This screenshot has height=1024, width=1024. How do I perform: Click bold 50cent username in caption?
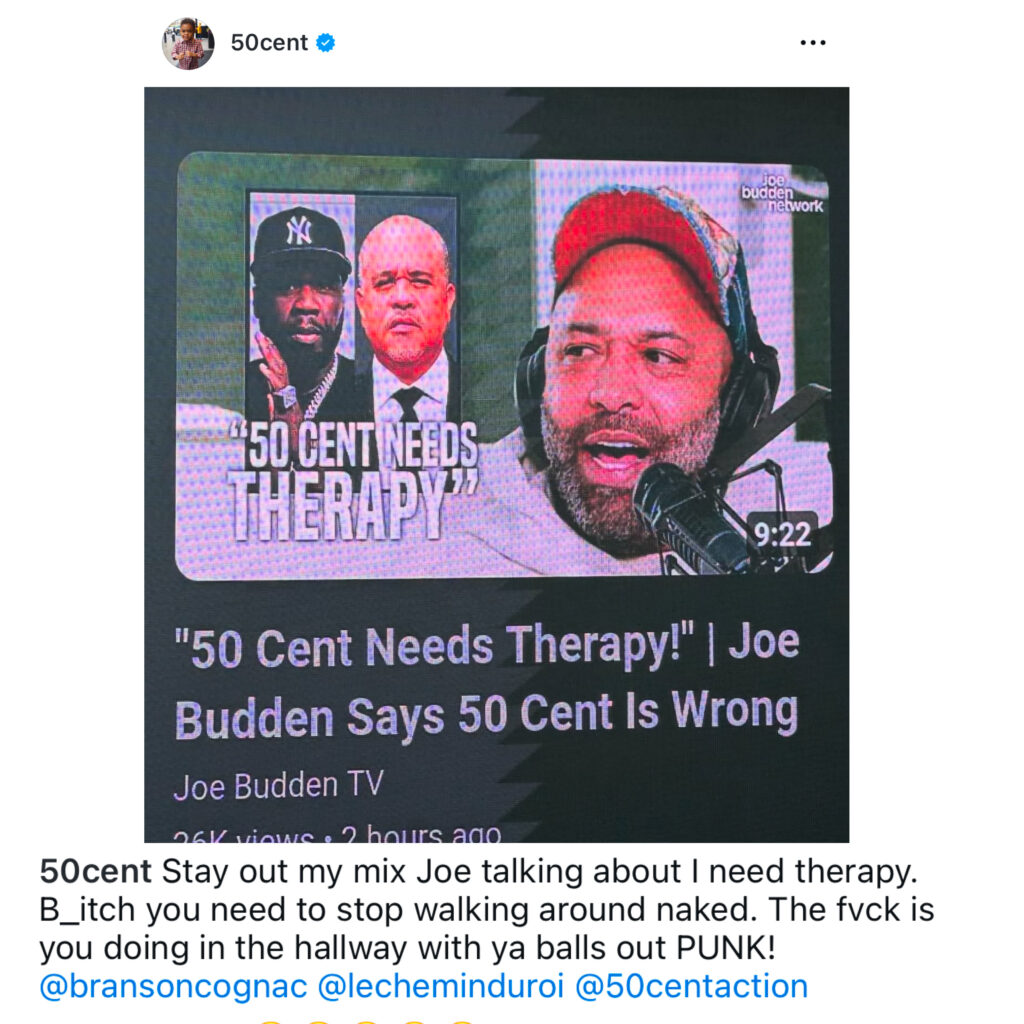coord(95,871)
